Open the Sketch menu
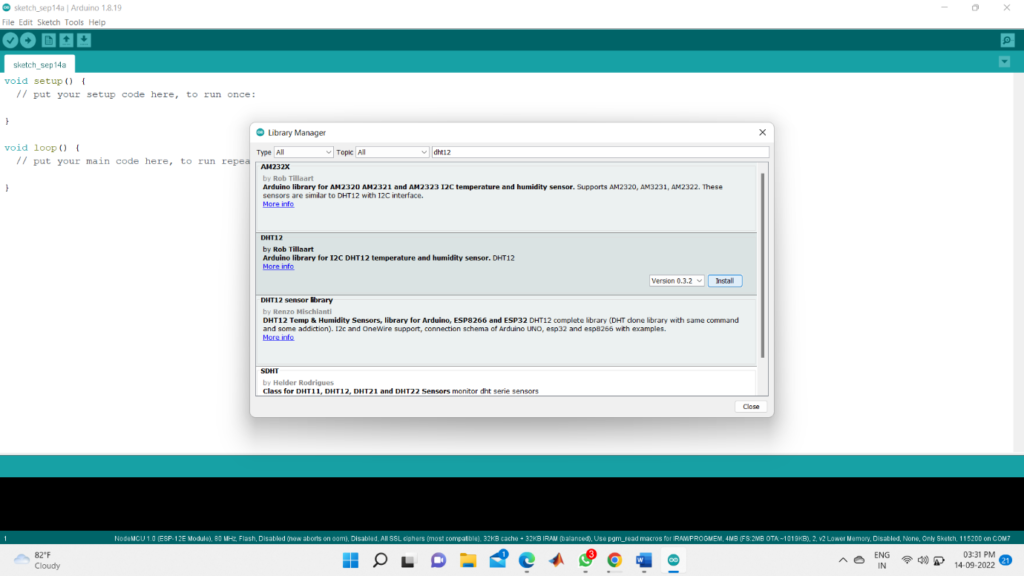The width and height of the screenshot is (1024, 576). point(48,22)
